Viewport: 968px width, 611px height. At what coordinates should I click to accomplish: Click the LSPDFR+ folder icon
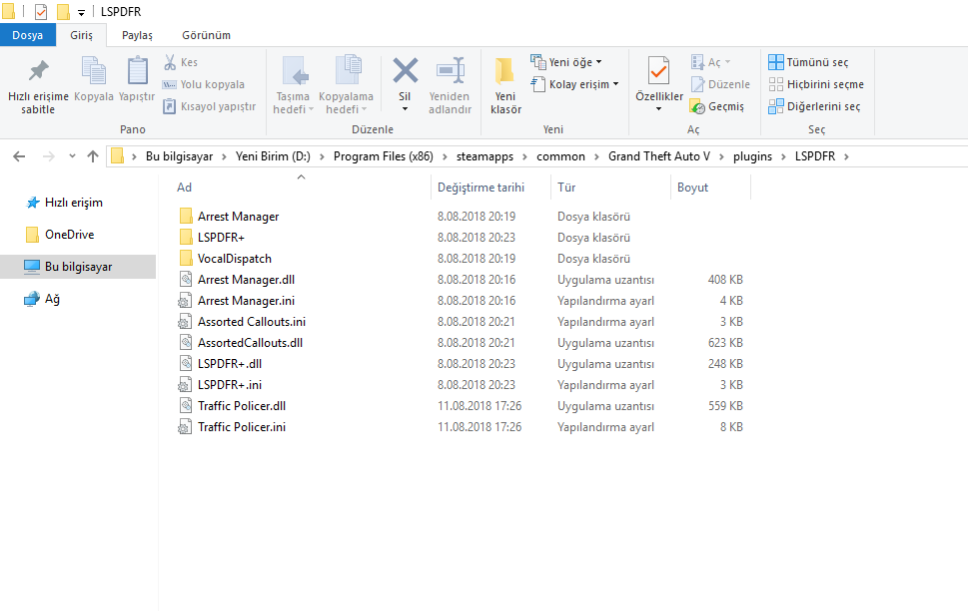[x=186, y=237]
